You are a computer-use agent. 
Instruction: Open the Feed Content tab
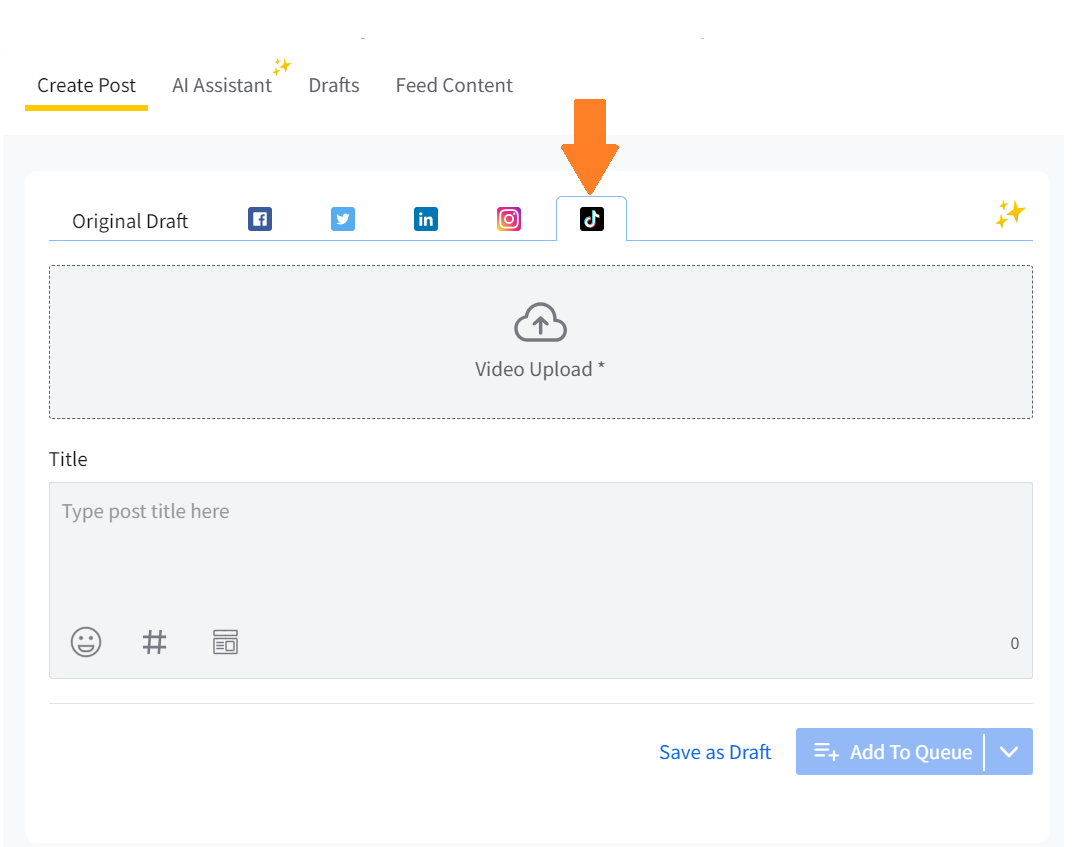(454, 86)
